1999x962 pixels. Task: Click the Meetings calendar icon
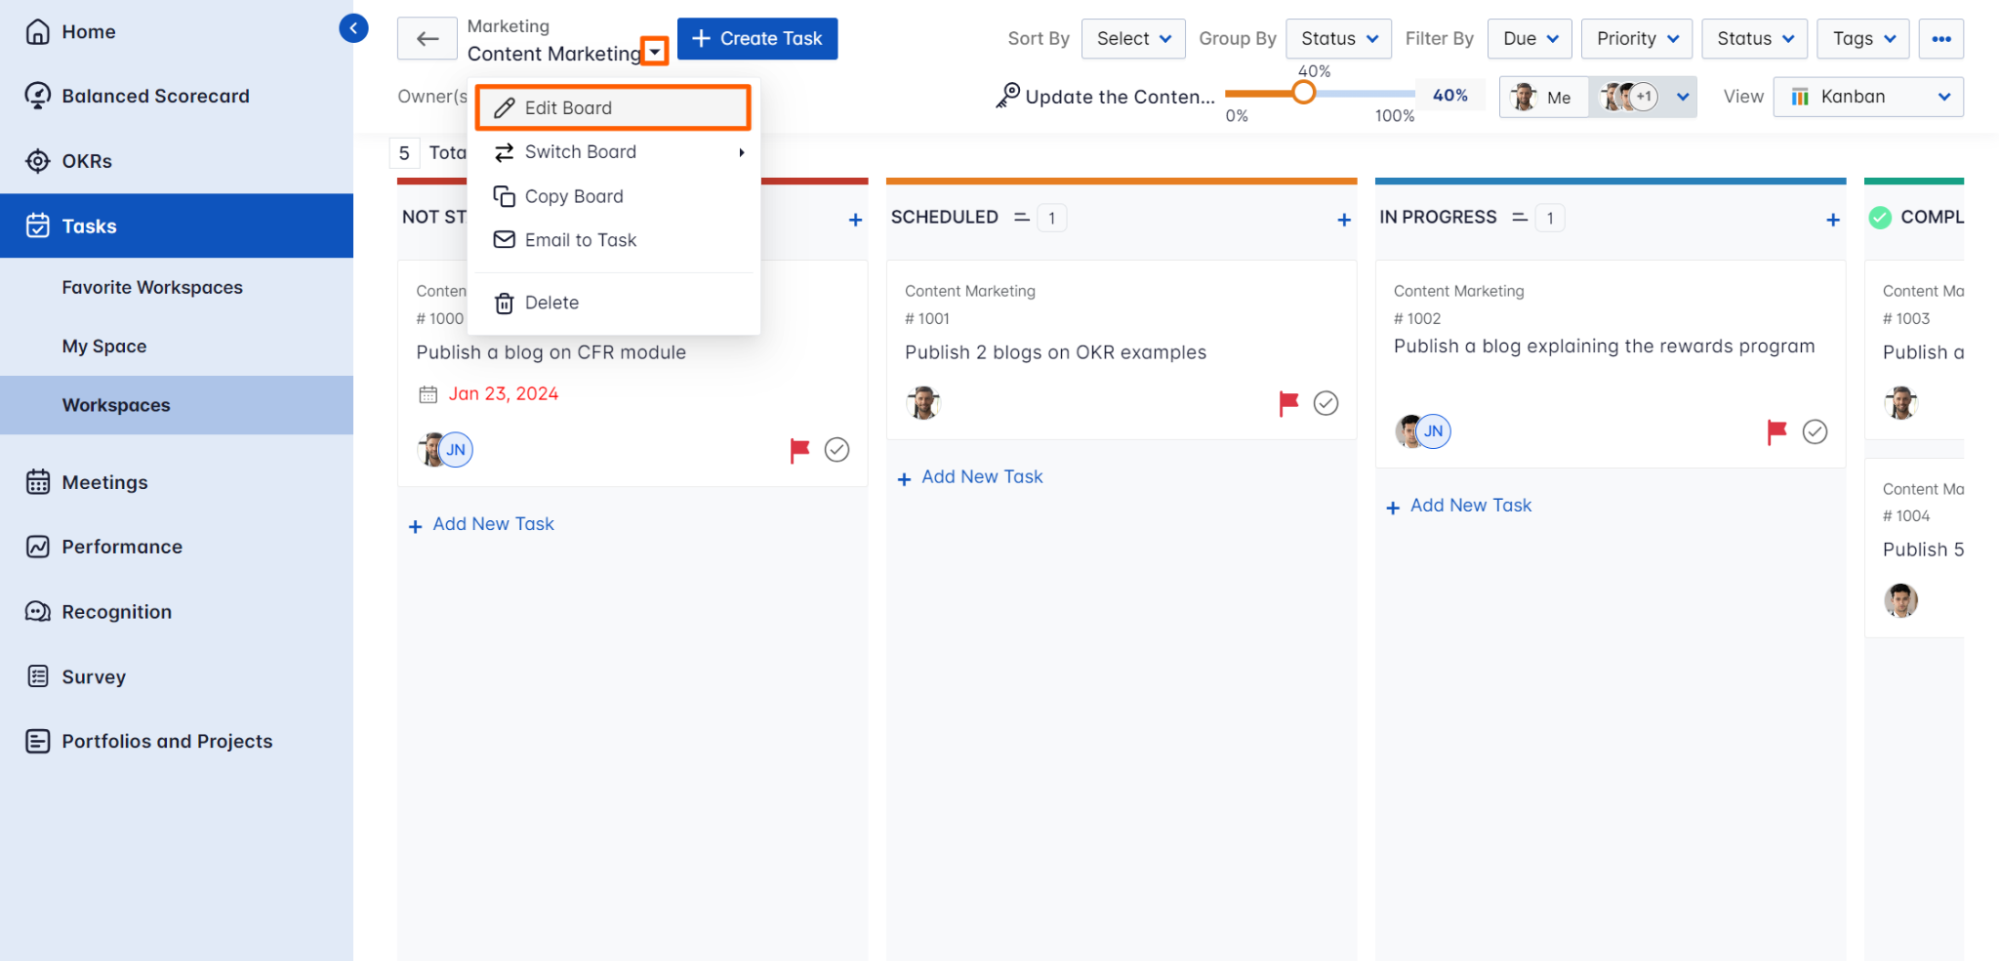pos(38,482)
